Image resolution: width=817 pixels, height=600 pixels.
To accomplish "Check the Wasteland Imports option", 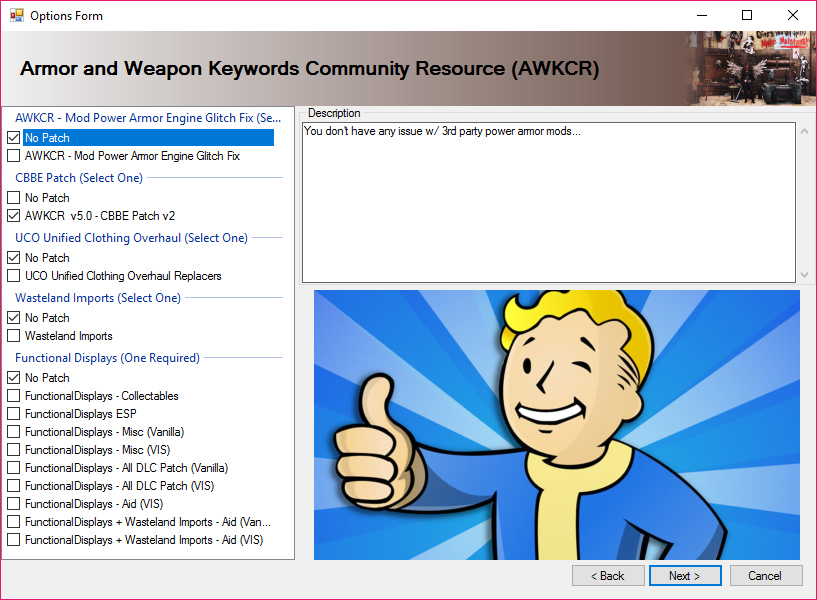I will [14, 336].
